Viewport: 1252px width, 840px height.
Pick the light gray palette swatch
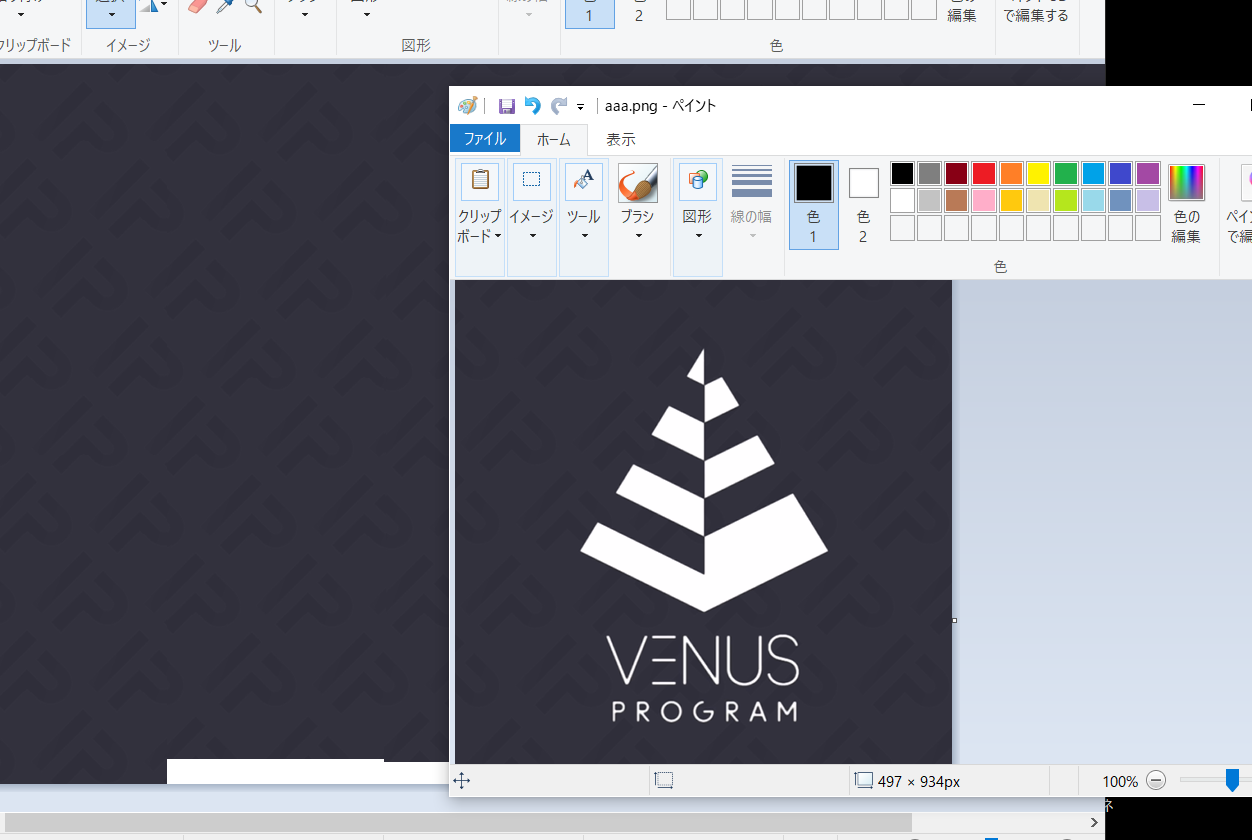[930, 201]
